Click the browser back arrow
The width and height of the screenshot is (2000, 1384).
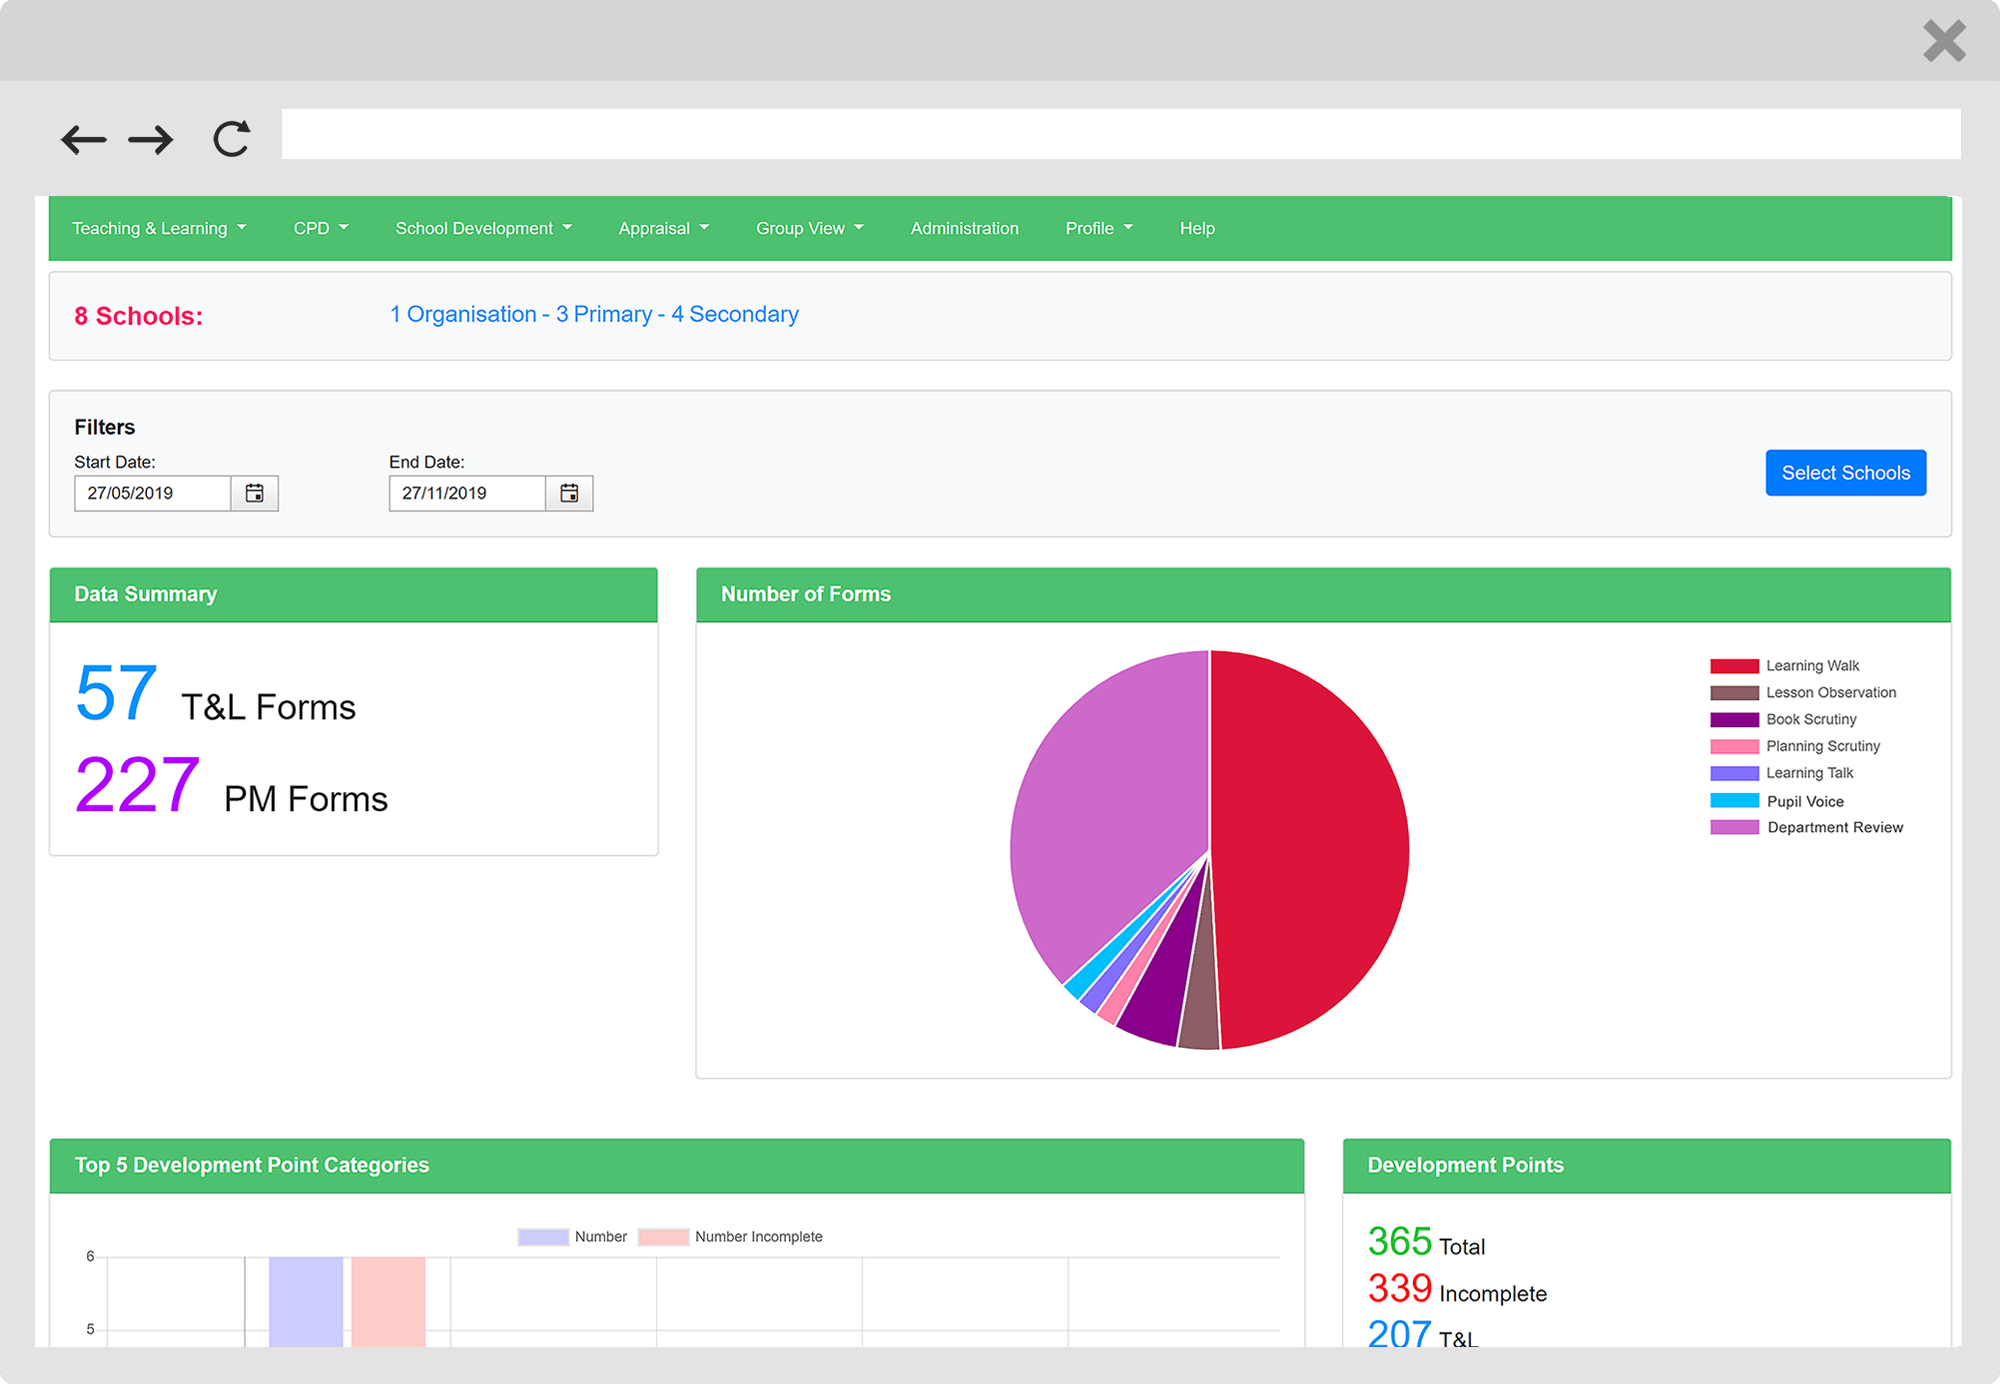click(83, 139)
